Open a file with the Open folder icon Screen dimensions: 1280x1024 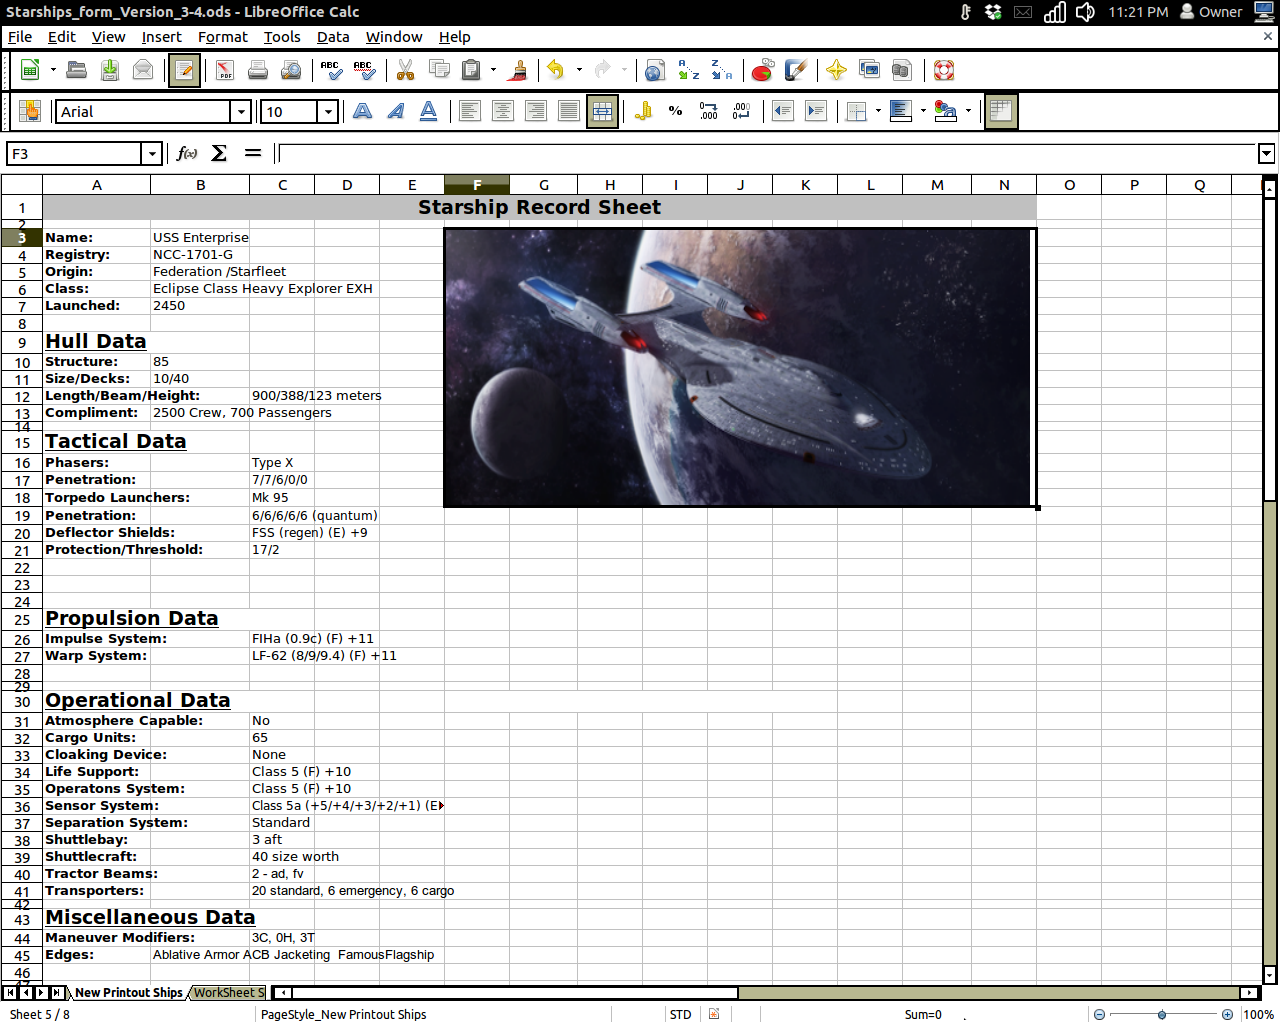coord(76,70)
